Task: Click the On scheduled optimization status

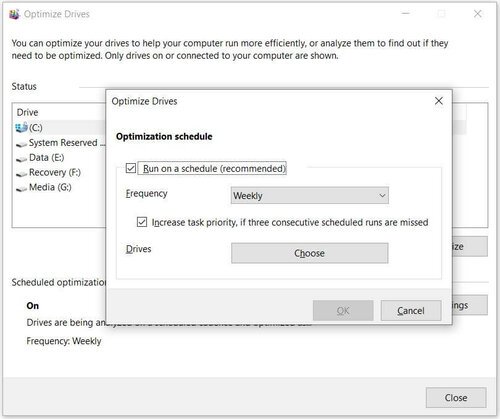Action: pos(33,306)
